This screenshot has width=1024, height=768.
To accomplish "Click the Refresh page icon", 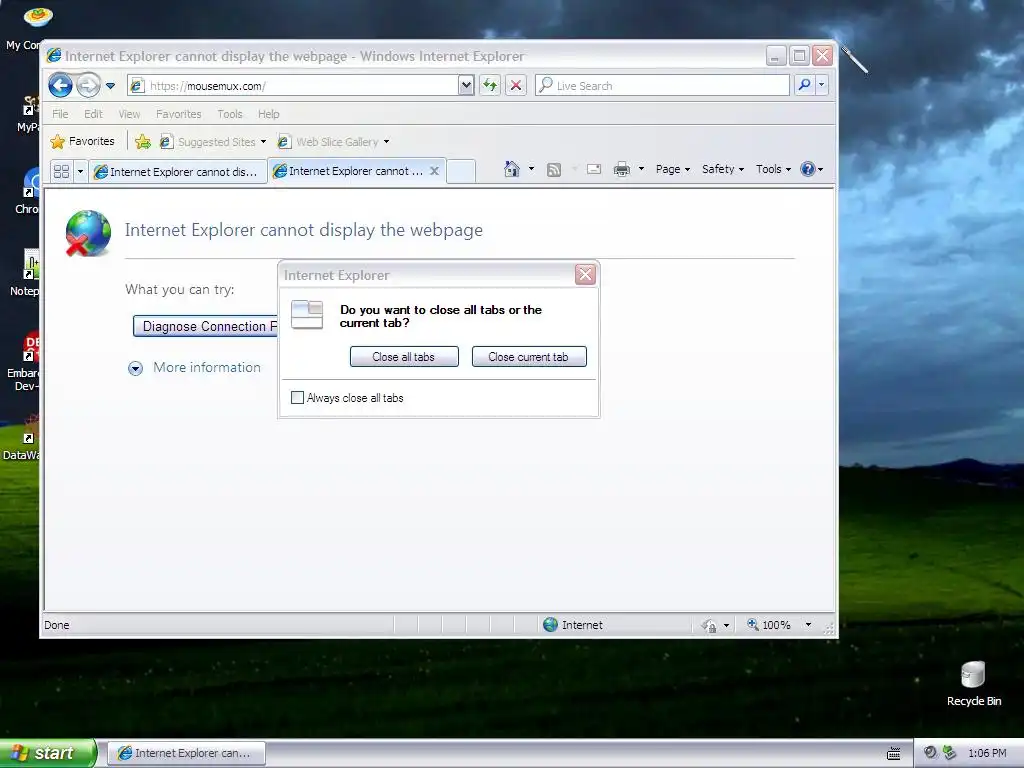I will pos(490,86).
